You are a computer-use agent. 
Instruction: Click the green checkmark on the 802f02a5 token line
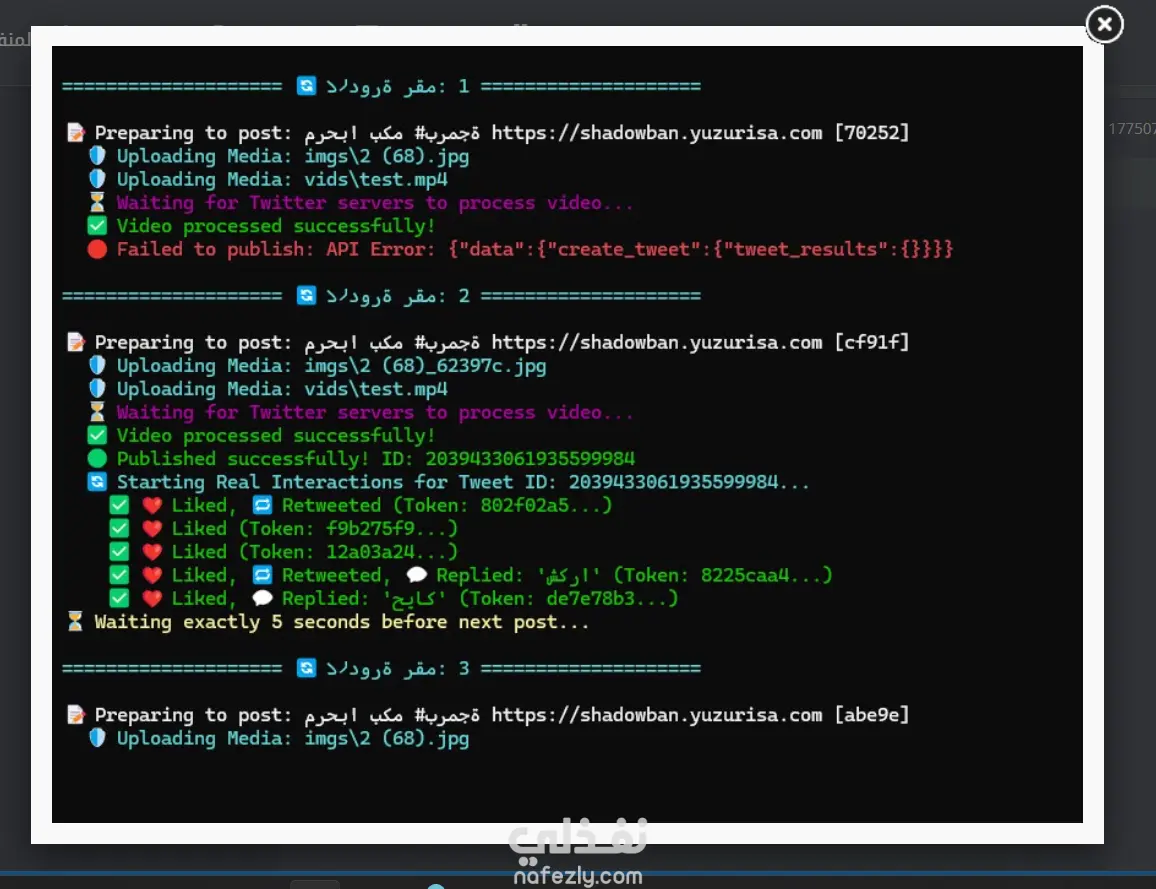pyautogui.click(x=119, y=506)
